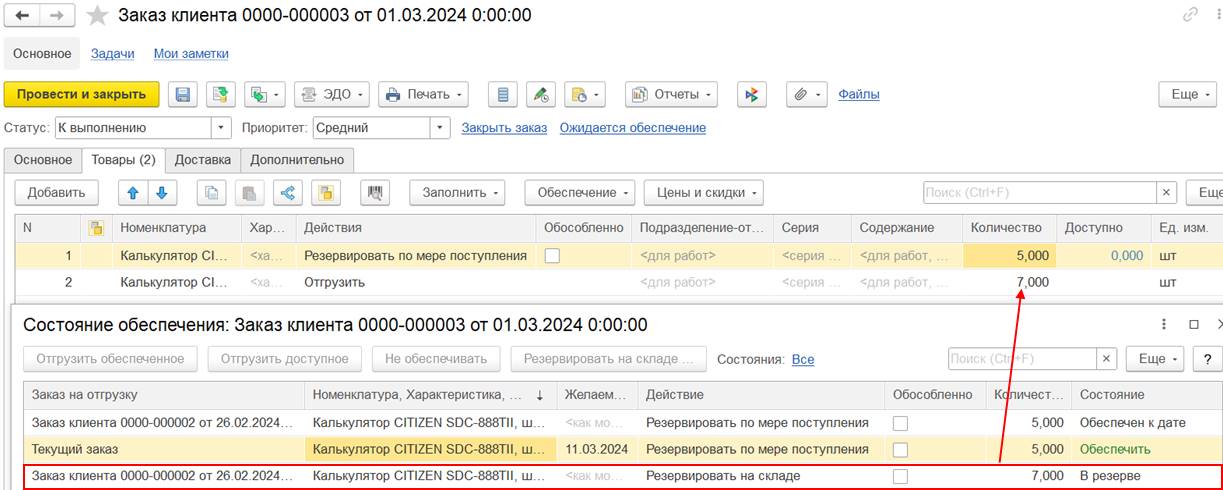Paste rows icon in the goods toolbar
This screenshot has height=490, width=1223.
pyautogui.click(x=250, y=193)
